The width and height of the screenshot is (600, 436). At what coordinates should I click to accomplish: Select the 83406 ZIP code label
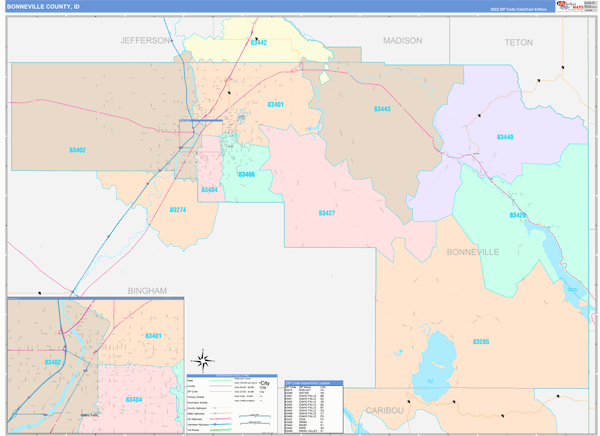coord(246,175)
